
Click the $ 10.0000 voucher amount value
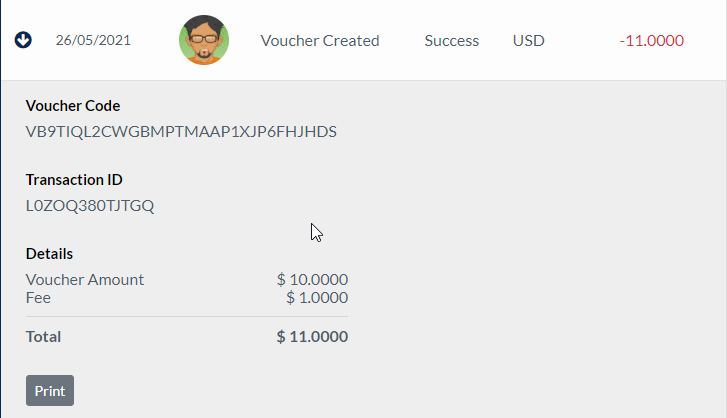coord(312,280)
